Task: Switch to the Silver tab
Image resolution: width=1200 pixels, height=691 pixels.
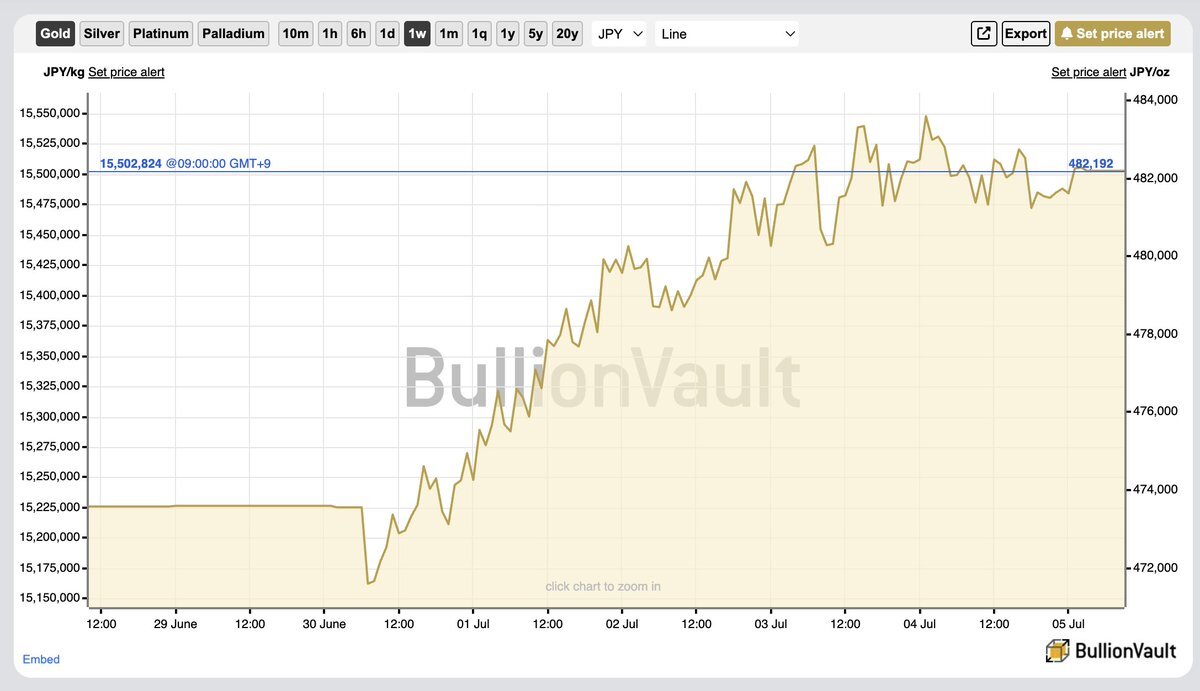Action: pos(102,33)
